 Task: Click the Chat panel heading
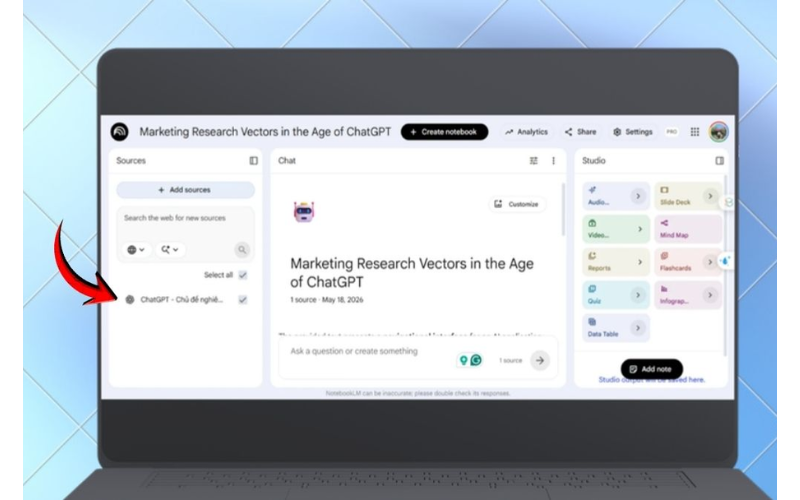287,161
